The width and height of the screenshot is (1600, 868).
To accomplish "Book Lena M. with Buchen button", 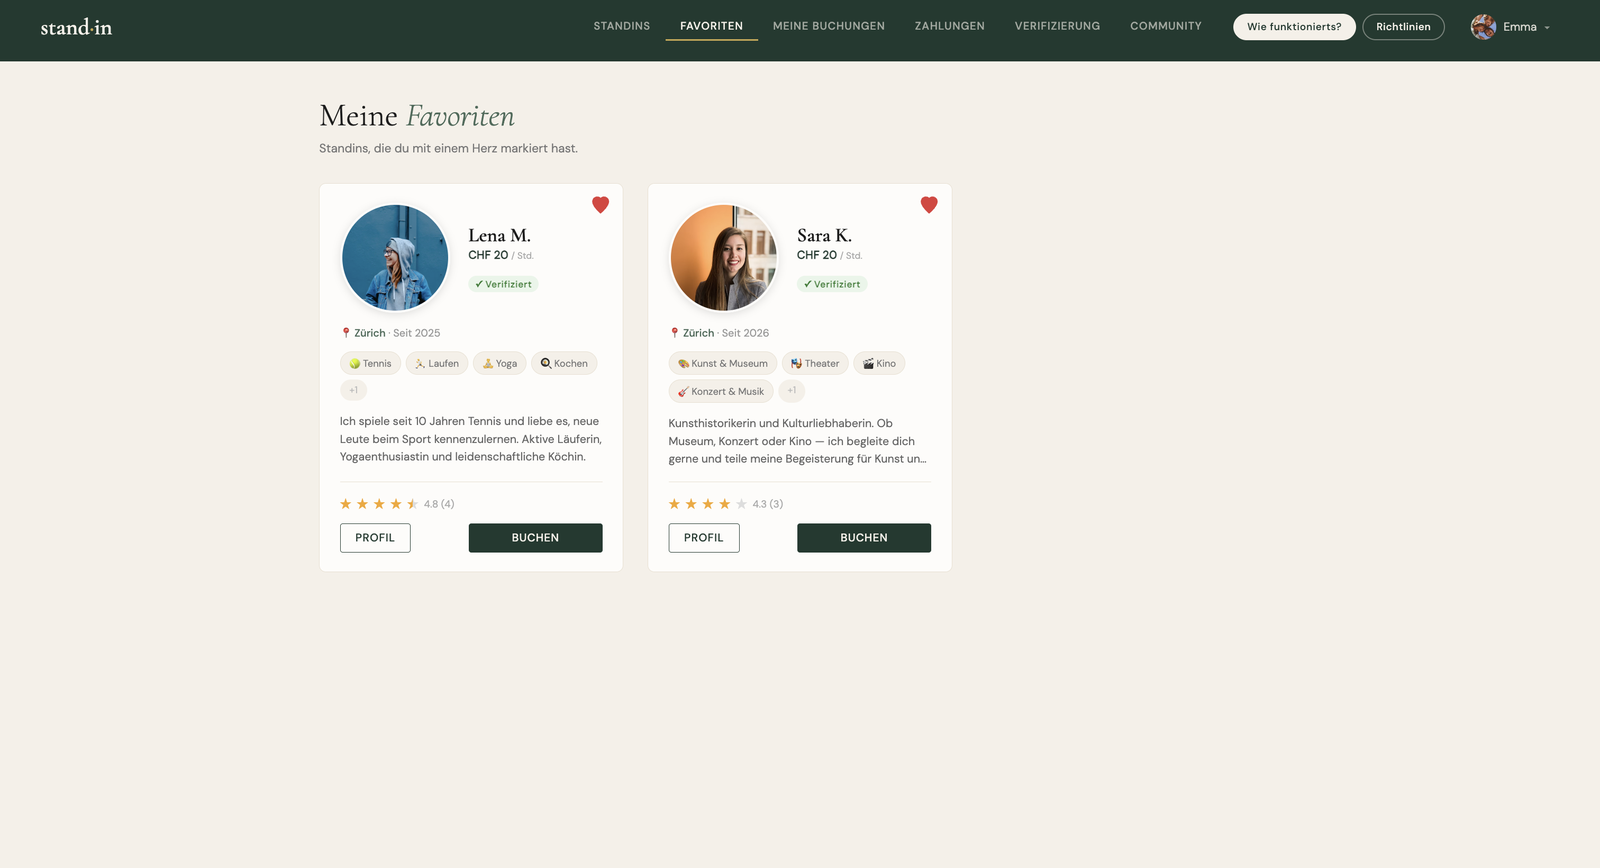I will 535,538.
